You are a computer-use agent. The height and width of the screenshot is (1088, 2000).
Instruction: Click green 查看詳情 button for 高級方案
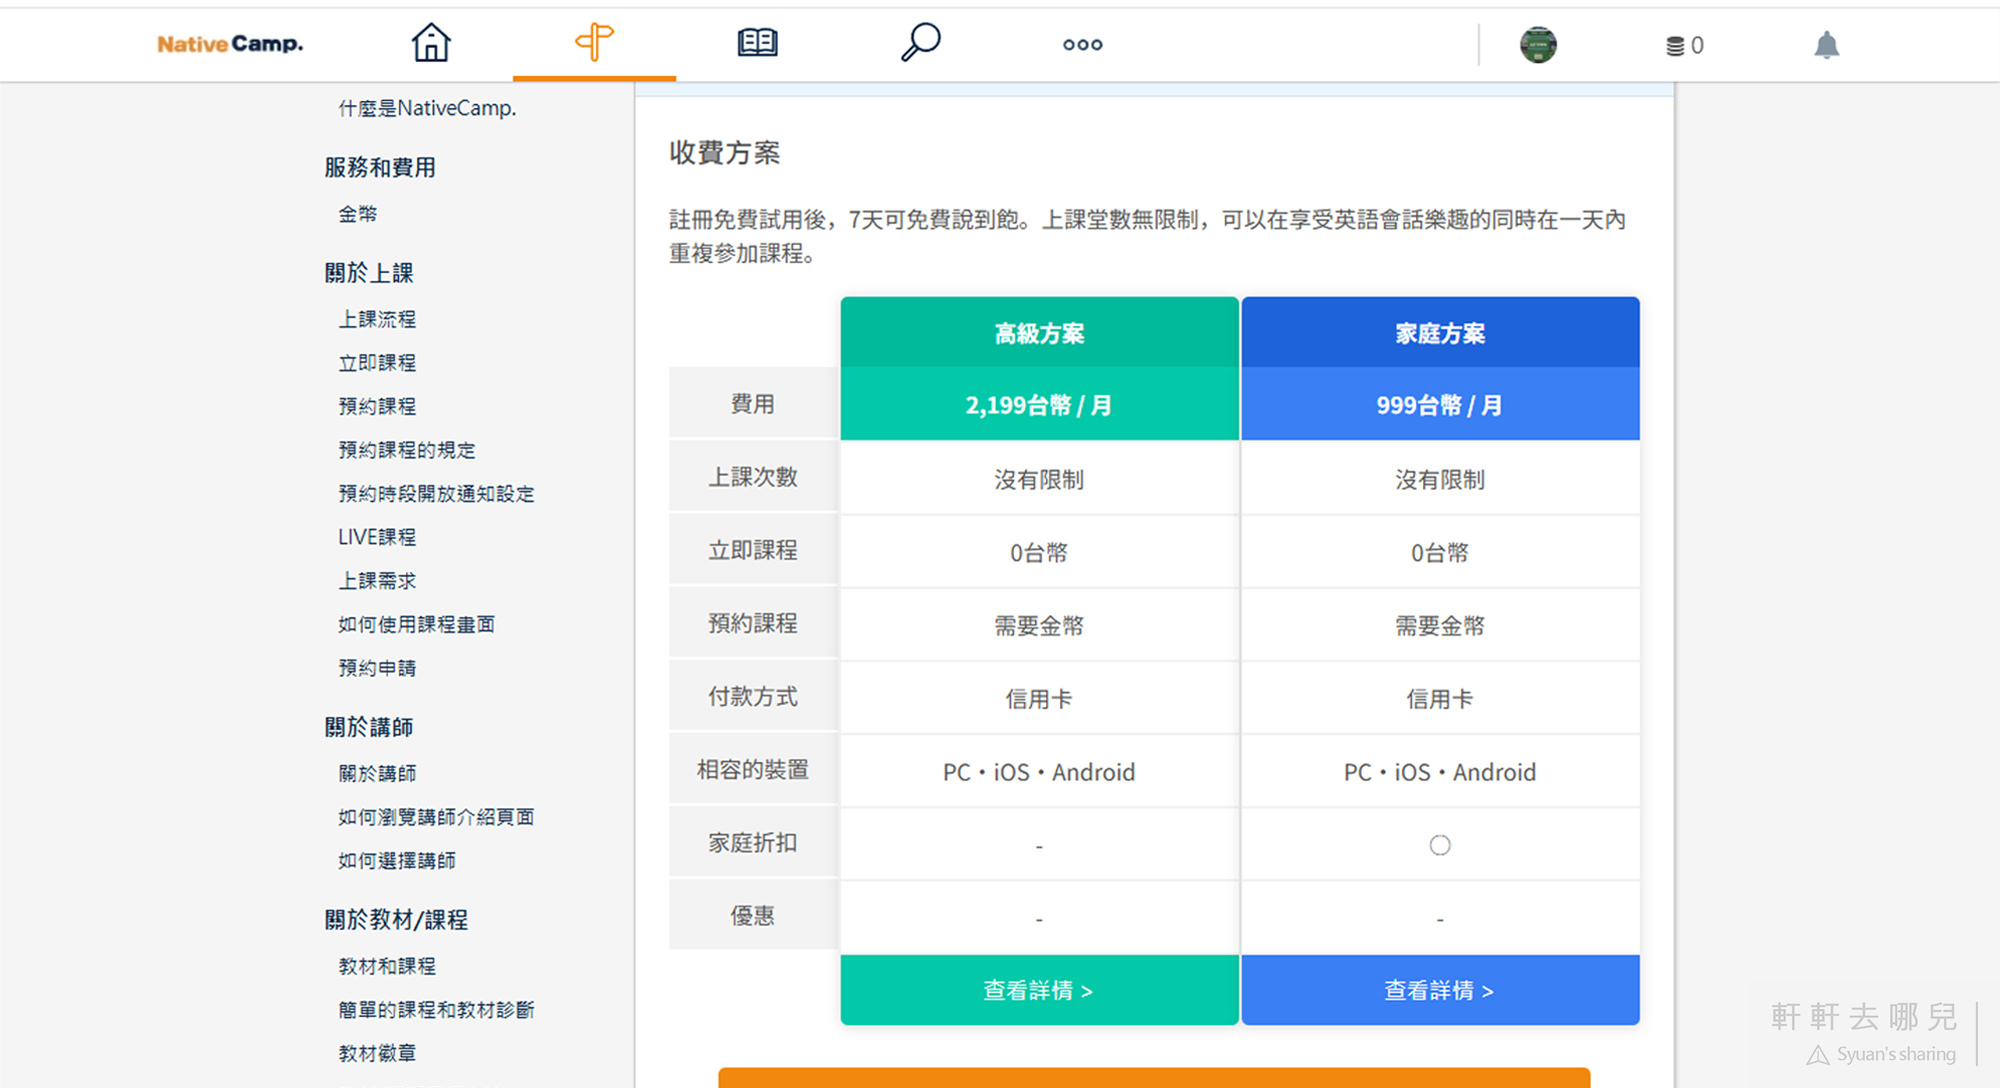[x=1039, y=990]
